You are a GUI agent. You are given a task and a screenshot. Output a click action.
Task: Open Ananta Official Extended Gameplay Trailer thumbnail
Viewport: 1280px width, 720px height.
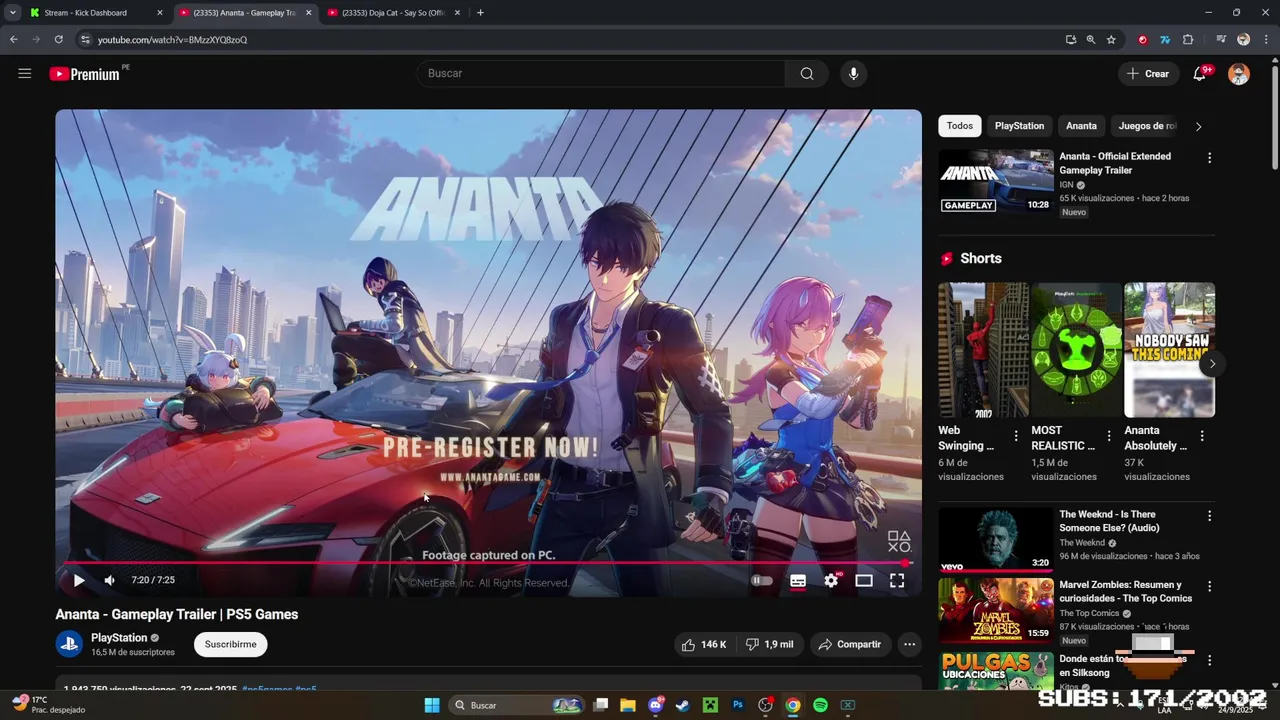(x=996, y=182)
